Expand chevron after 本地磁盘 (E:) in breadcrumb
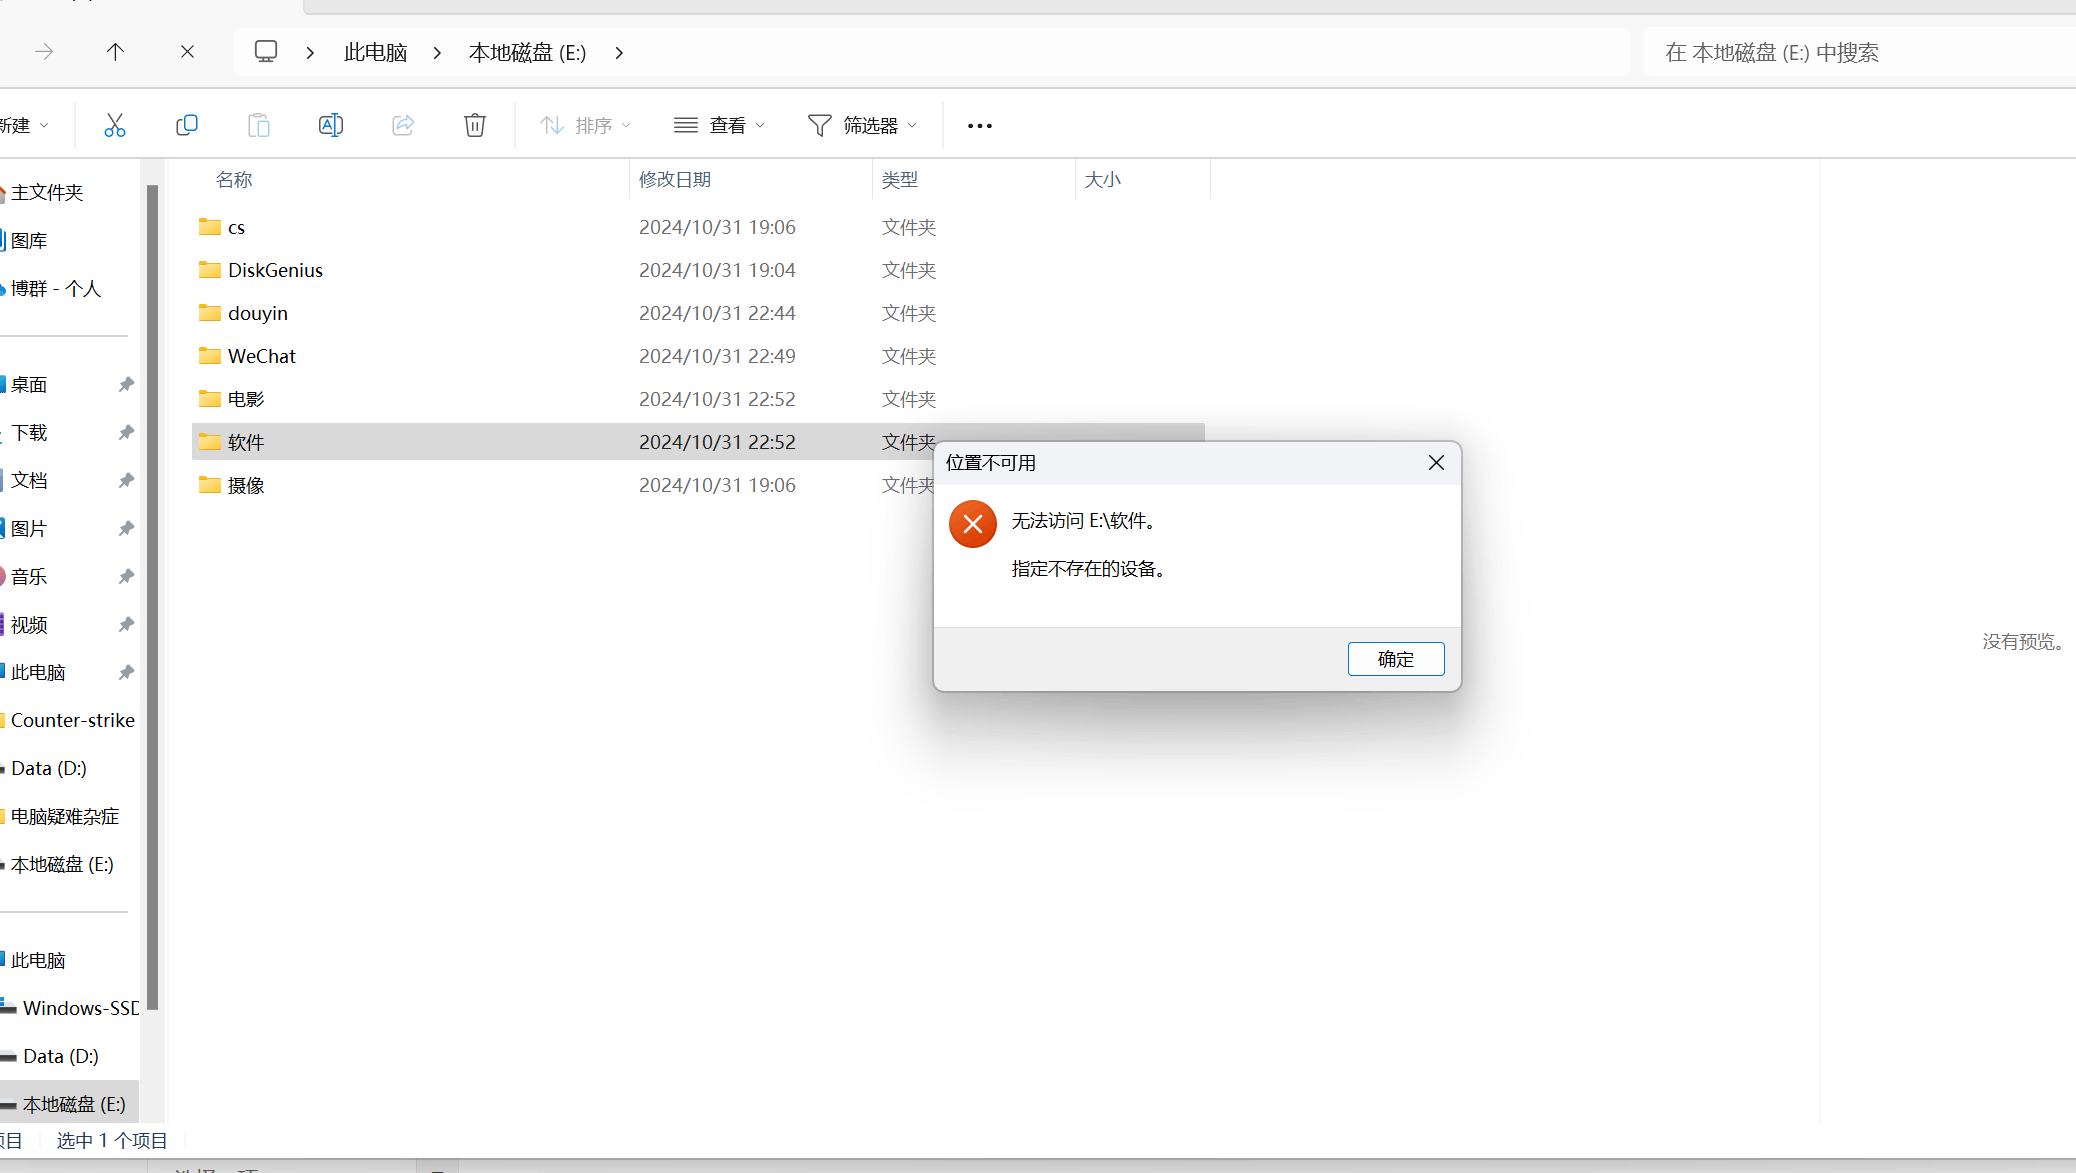The width and height of the screenshot is (2076, 1173). coord(620,53)
